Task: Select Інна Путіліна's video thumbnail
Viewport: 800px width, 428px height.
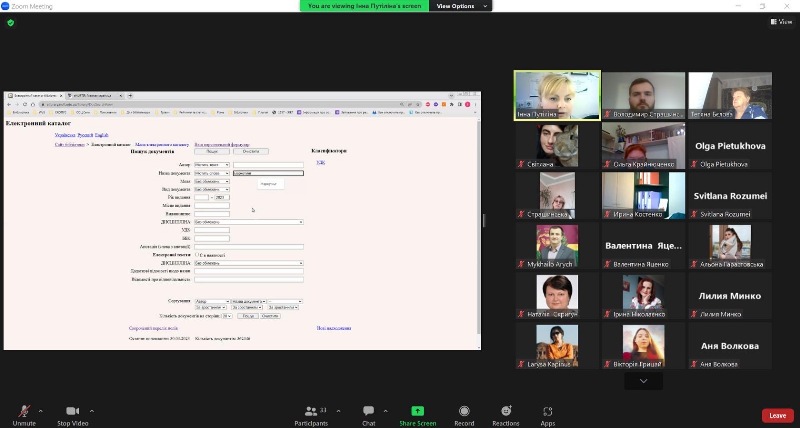Action: click(x=557, y=95)
